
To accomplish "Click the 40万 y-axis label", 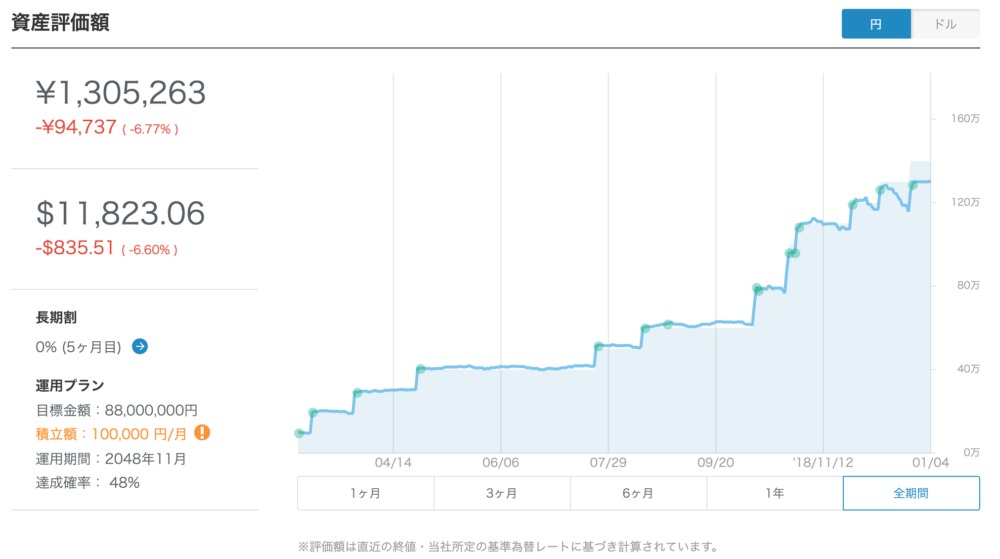I will click(968, 369).
